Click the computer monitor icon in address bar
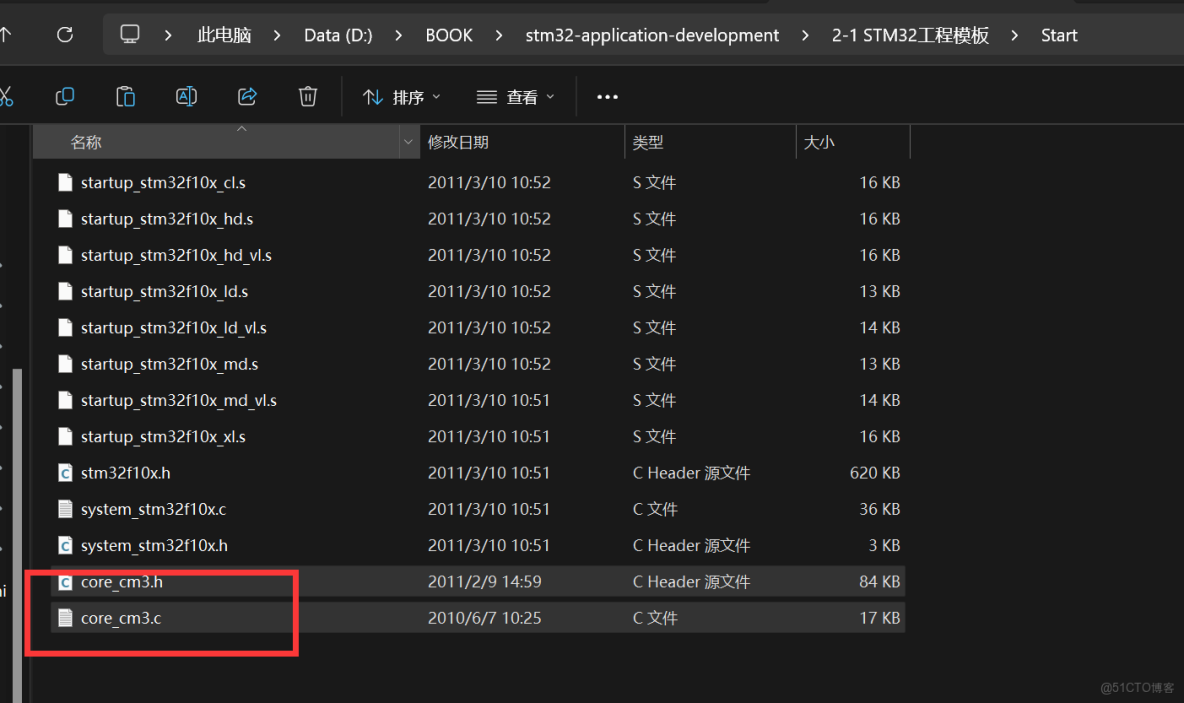 coord(130,35)
